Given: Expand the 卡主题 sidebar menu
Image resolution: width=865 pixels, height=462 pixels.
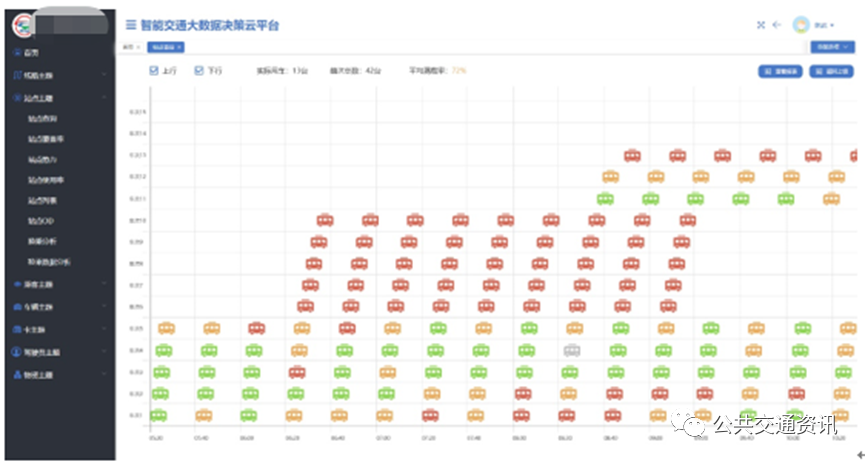Looking at the screenshot, I should (104, 329).
